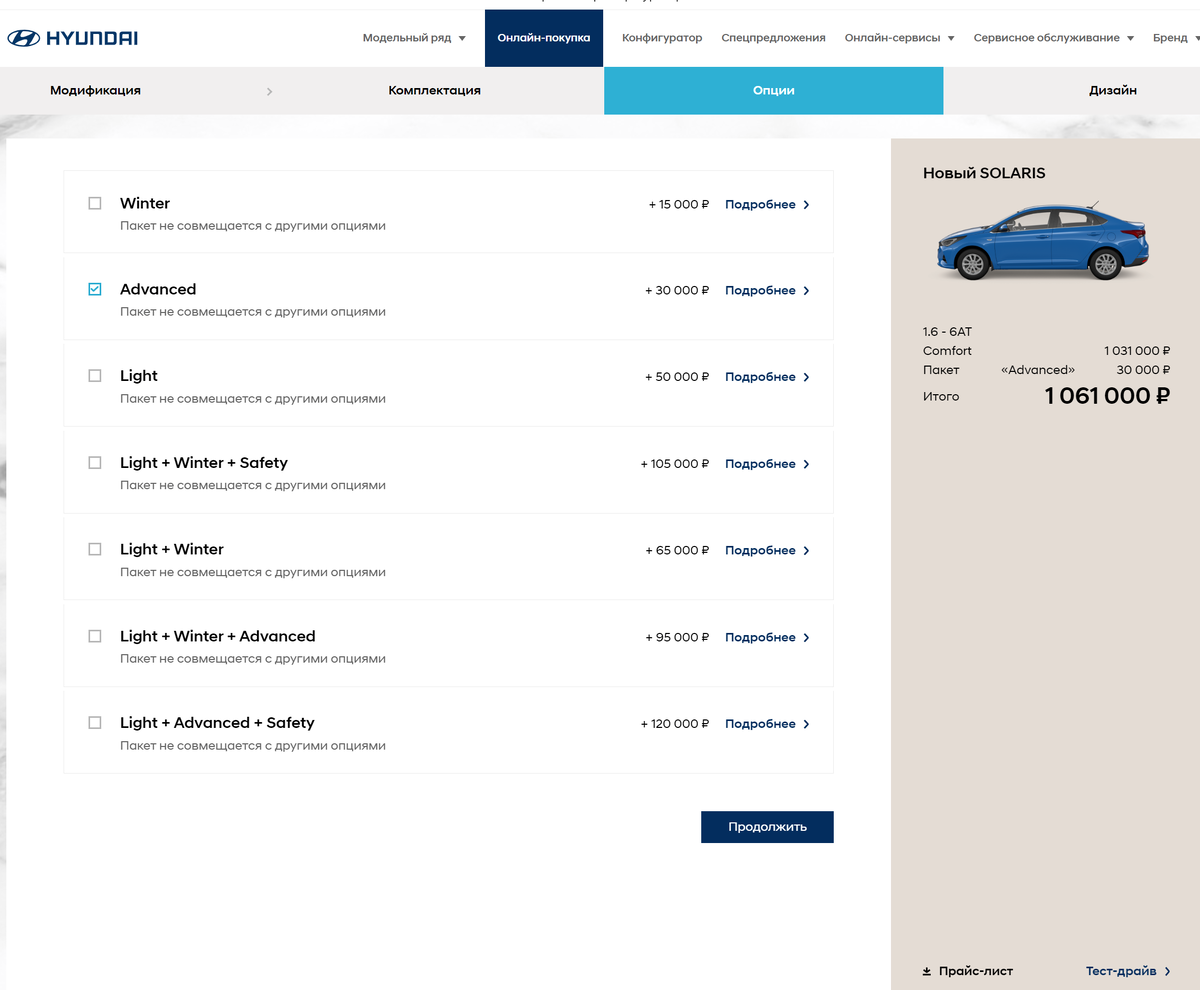Click the +120 000 ₽ price text
This screenshot has width=1200, height=990.
(675, 724)
